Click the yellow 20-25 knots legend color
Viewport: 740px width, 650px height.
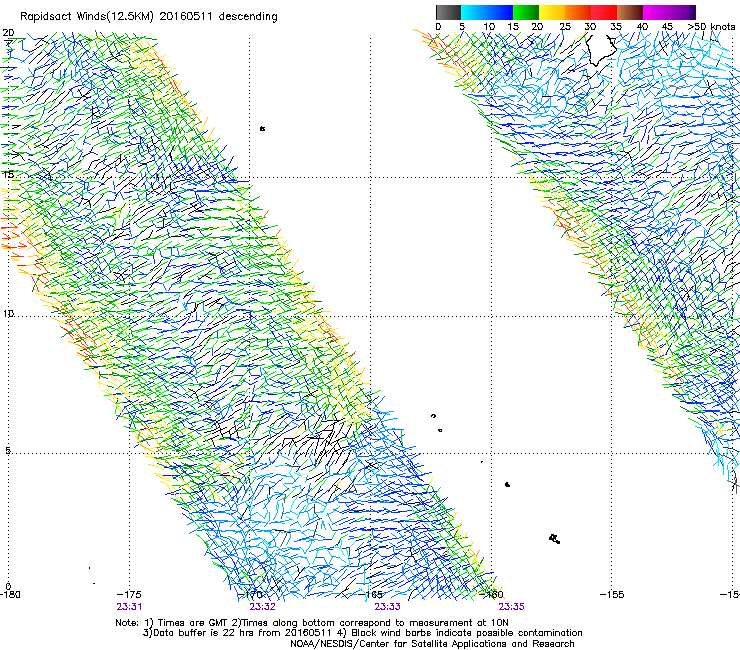point(552,12)
